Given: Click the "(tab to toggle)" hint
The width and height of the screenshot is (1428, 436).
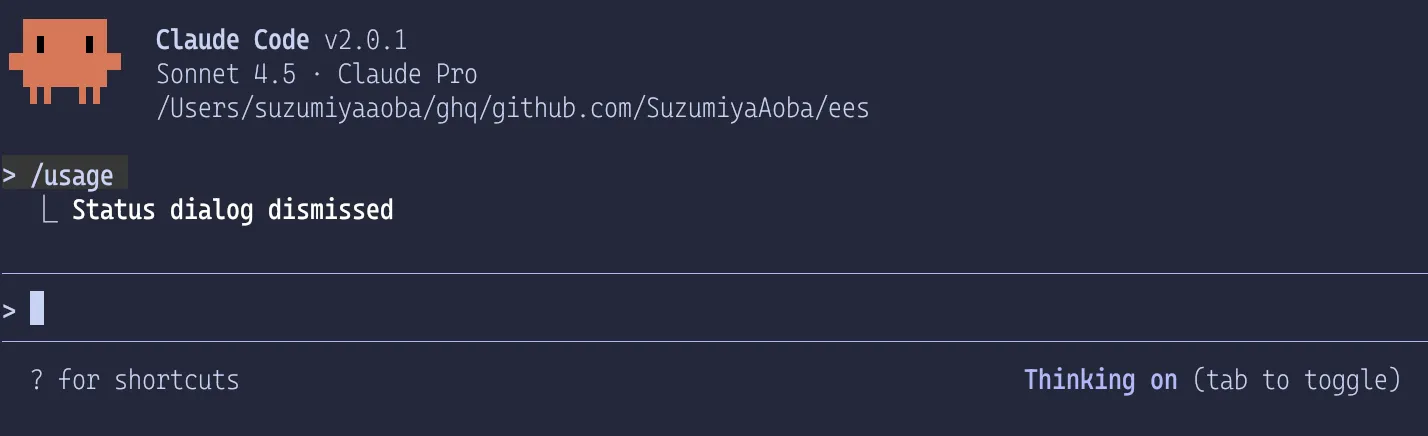Looking at the screenshot, I should pos(1296,380).
